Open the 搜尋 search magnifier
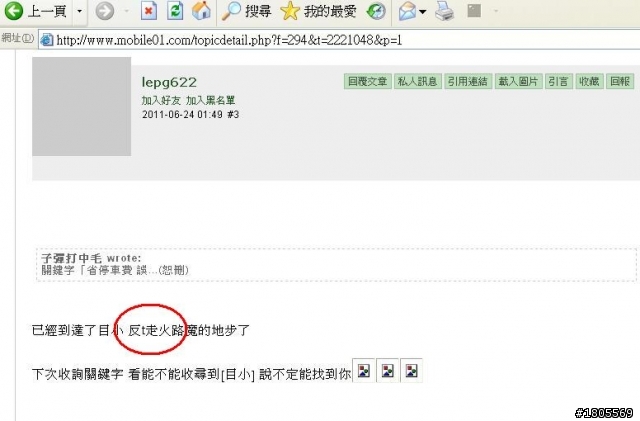Image resolution: width=640 pixels, height=421 pixels. [x=247, y=11]
